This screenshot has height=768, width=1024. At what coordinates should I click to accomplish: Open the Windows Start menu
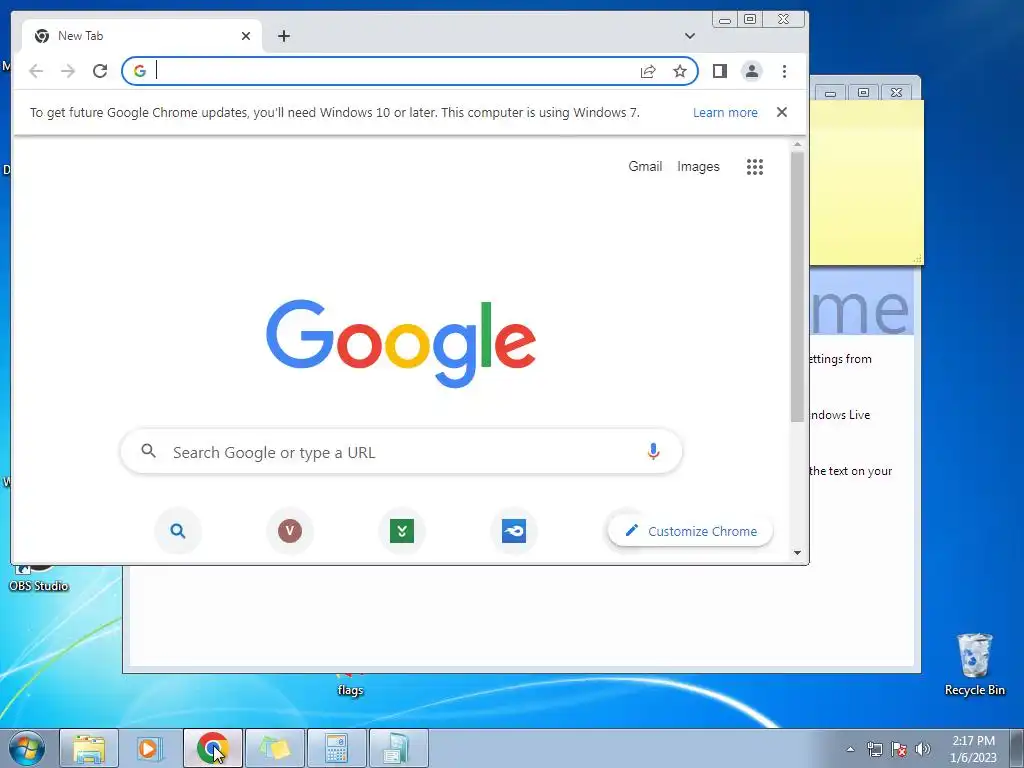click(27, 748)
